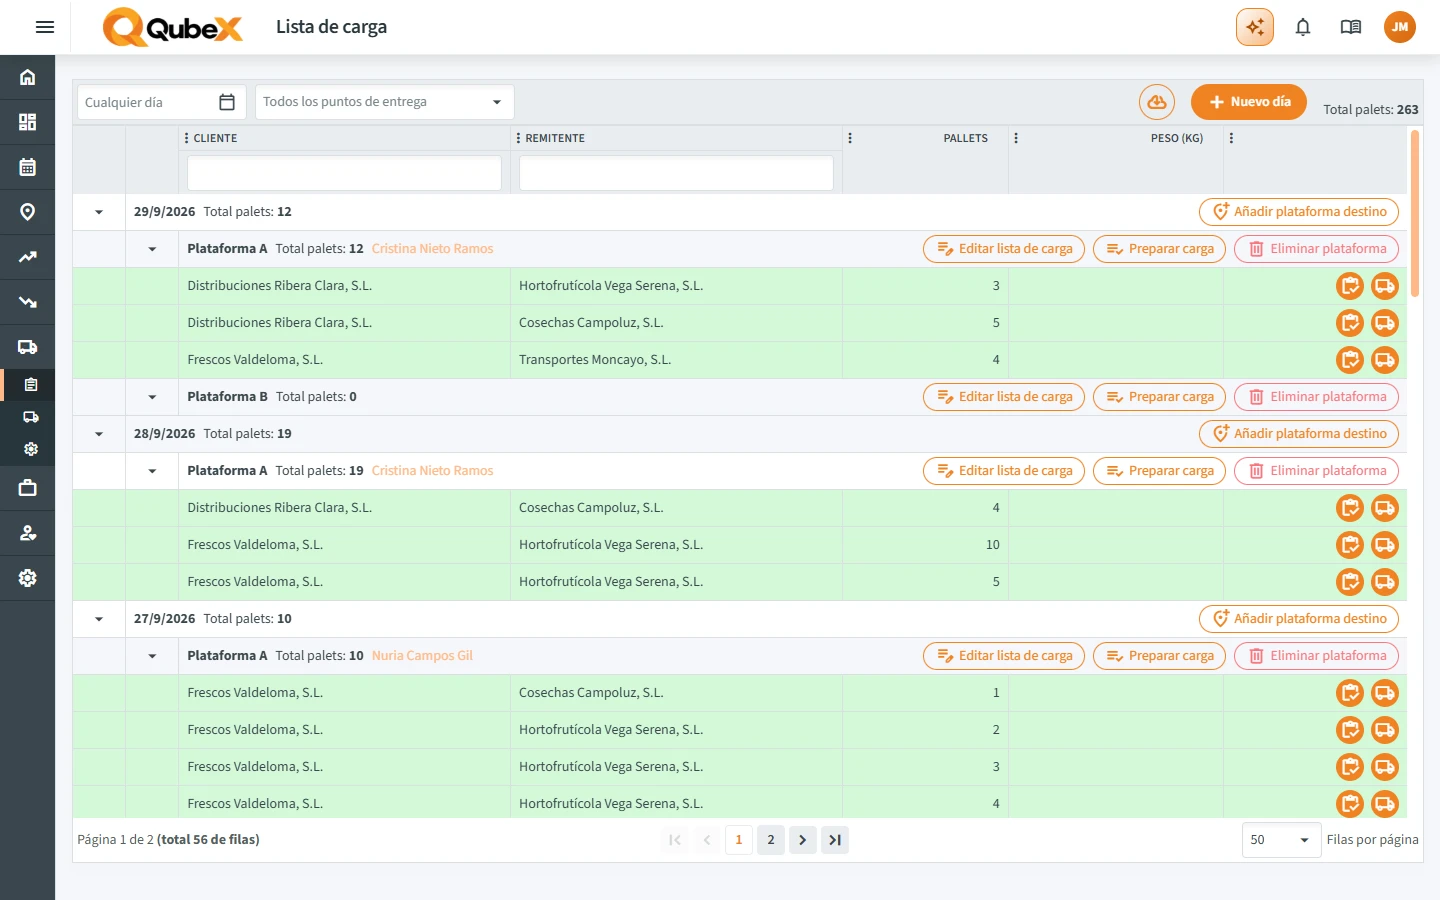Collapse the 29/9/2026 day group

[99, 212]
